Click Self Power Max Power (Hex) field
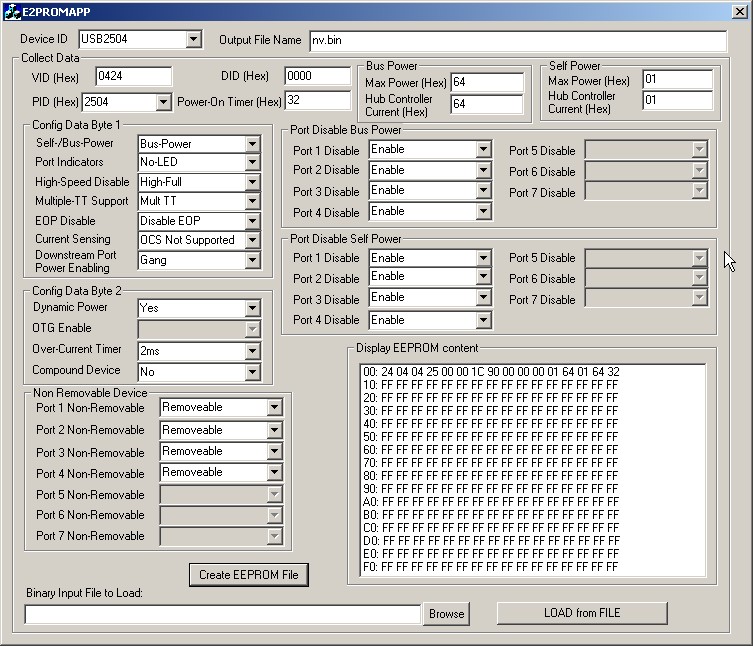Screen dimensions: 753x646 (678, 79)
